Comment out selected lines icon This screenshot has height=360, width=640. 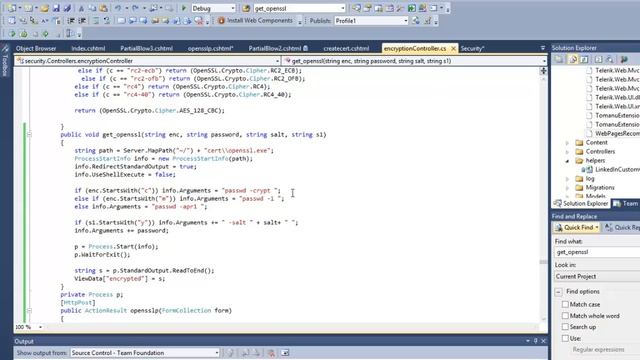(x=96, y=20)
